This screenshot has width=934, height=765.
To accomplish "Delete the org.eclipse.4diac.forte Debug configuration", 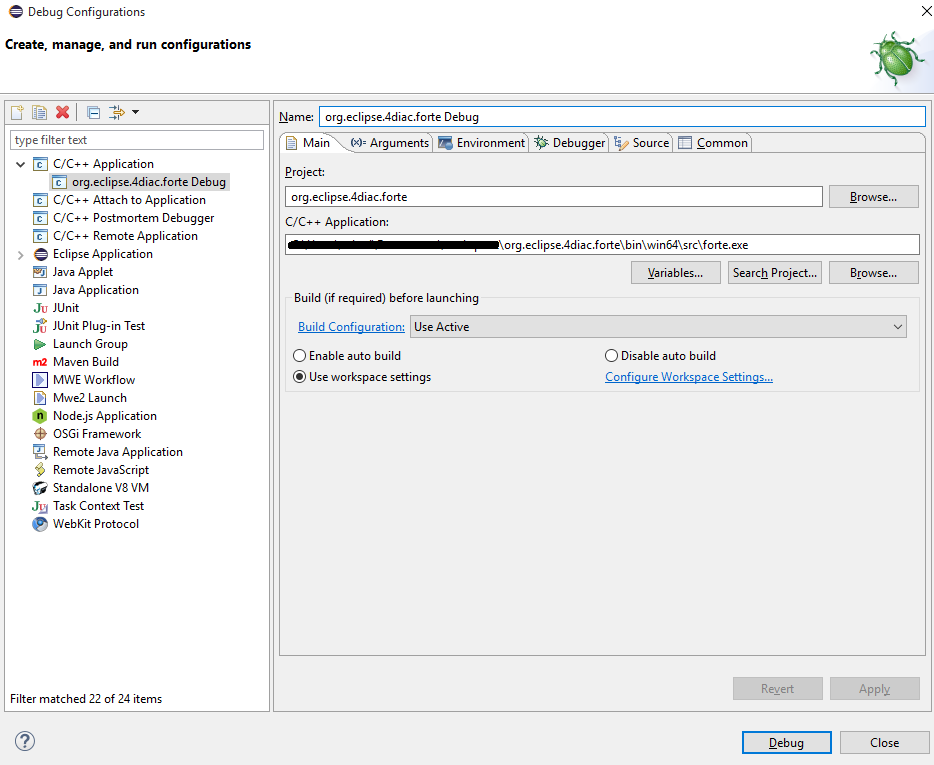I will coord(60,112).
